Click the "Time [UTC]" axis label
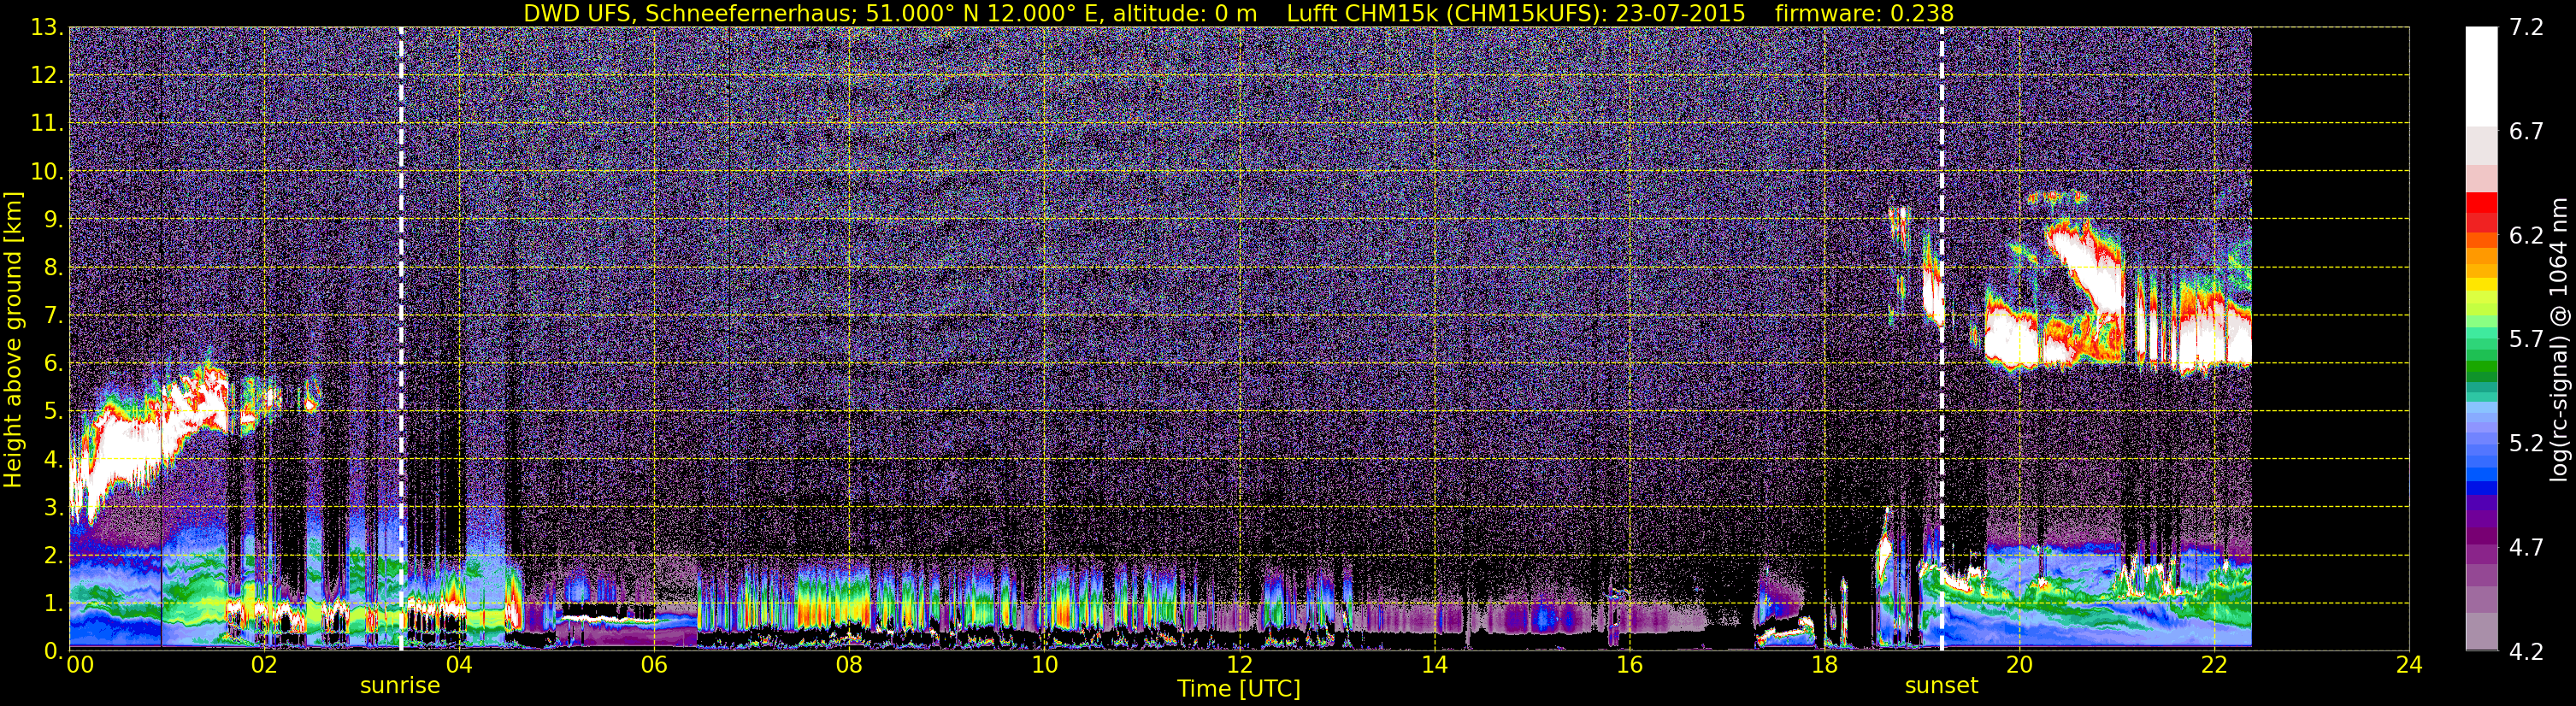 [x=1239, y=689]
